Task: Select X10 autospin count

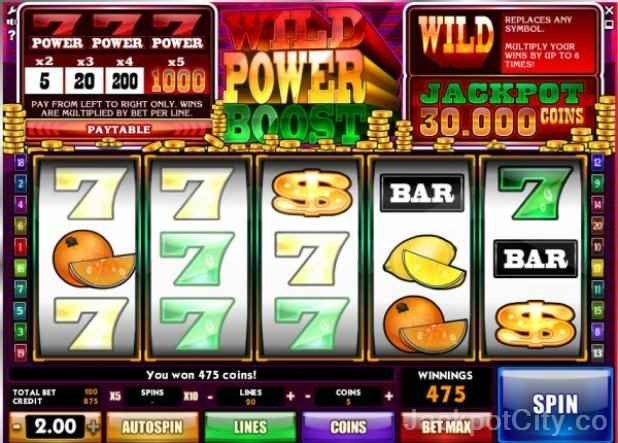Action: point(190,396)
